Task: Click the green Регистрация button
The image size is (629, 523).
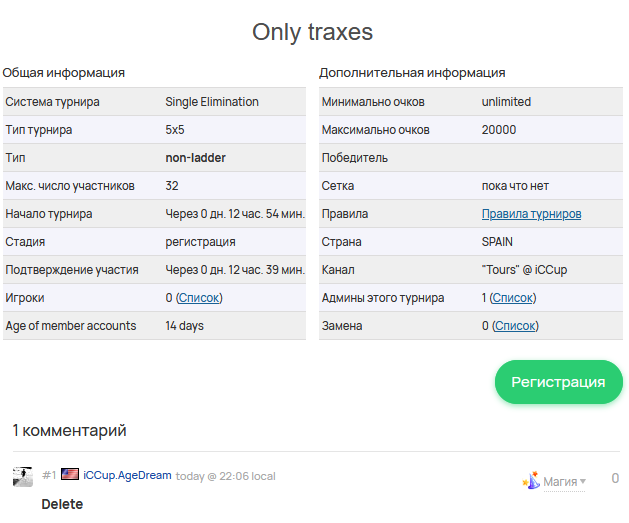Action: [x=558, y=382]
